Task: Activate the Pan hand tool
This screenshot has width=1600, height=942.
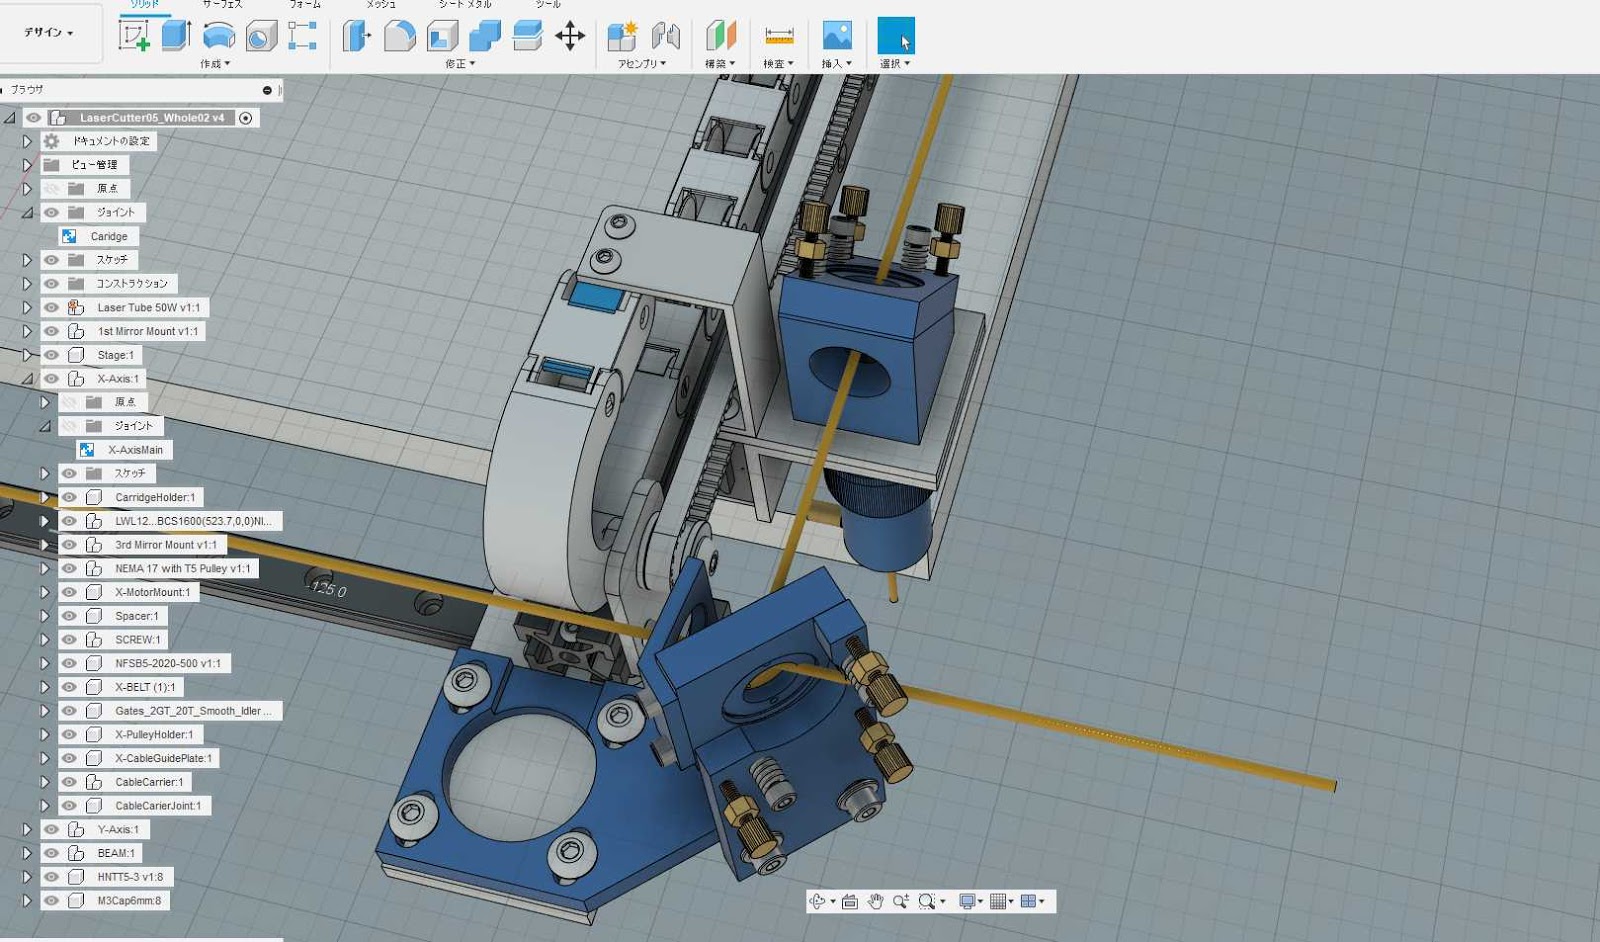Action: [875, 901]
